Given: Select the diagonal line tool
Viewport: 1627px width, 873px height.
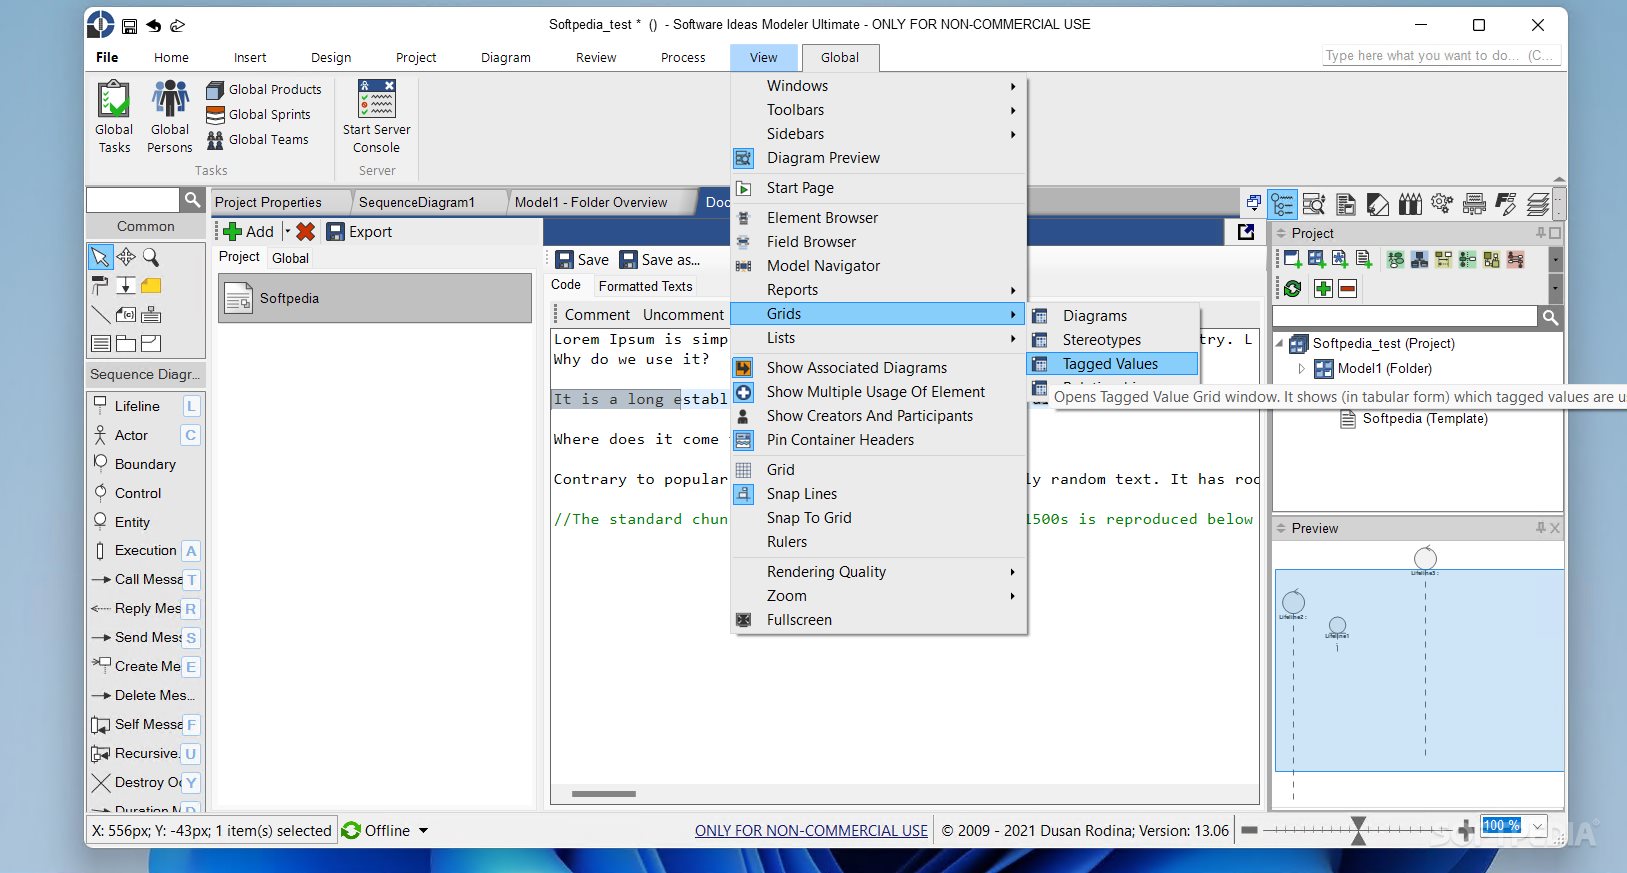Looking at the screenshot, I should (100, 315).
